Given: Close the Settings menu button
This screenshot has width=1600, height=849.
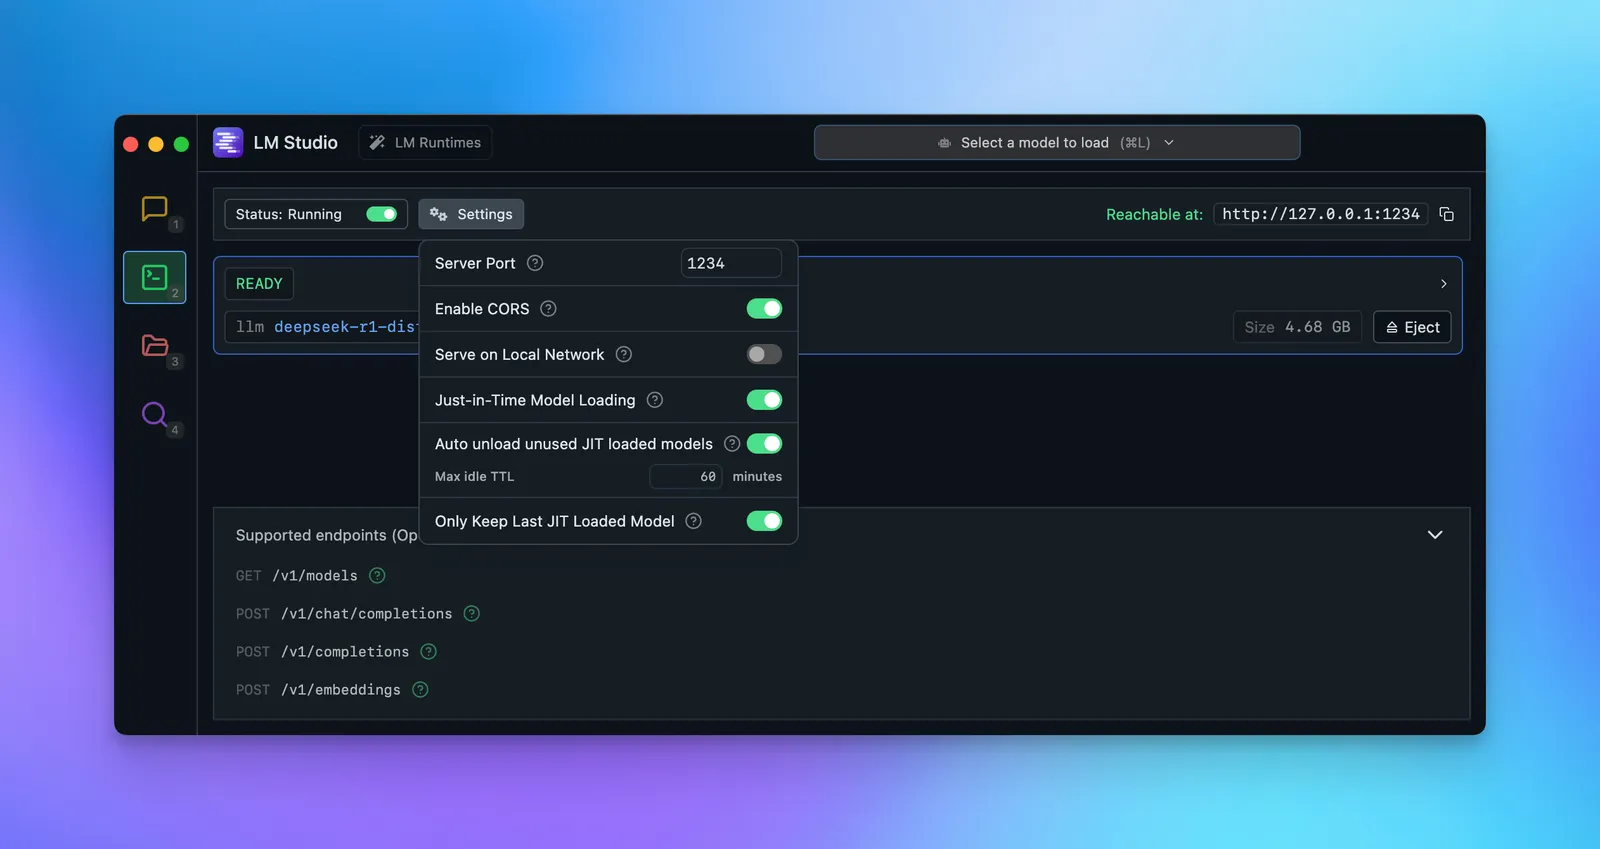Looking at the screenshot, I should (471, 214).
